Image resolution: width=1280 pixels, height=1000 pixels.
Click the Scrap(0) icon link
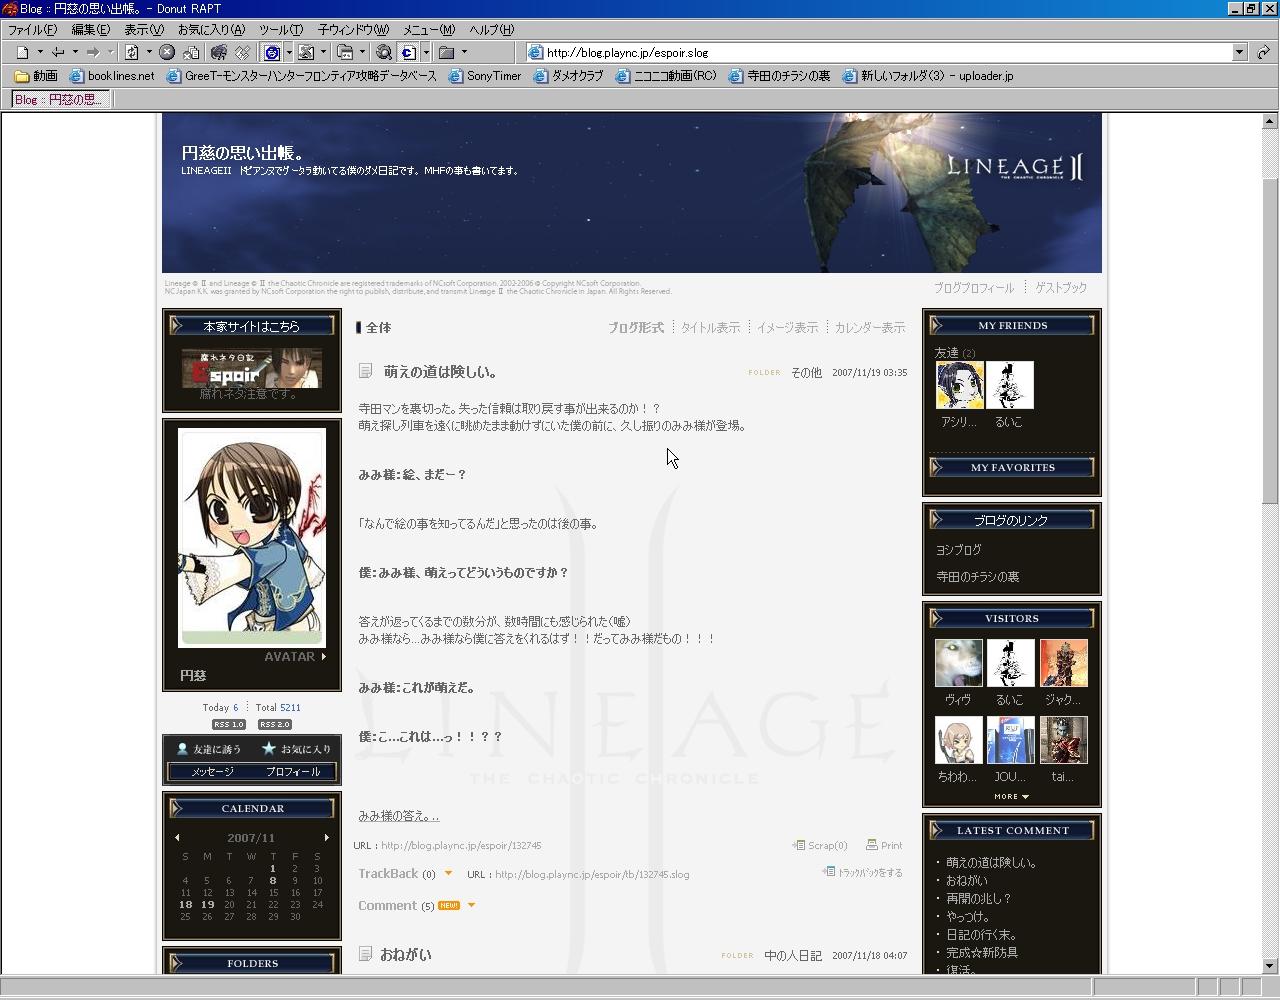point(820,845)
